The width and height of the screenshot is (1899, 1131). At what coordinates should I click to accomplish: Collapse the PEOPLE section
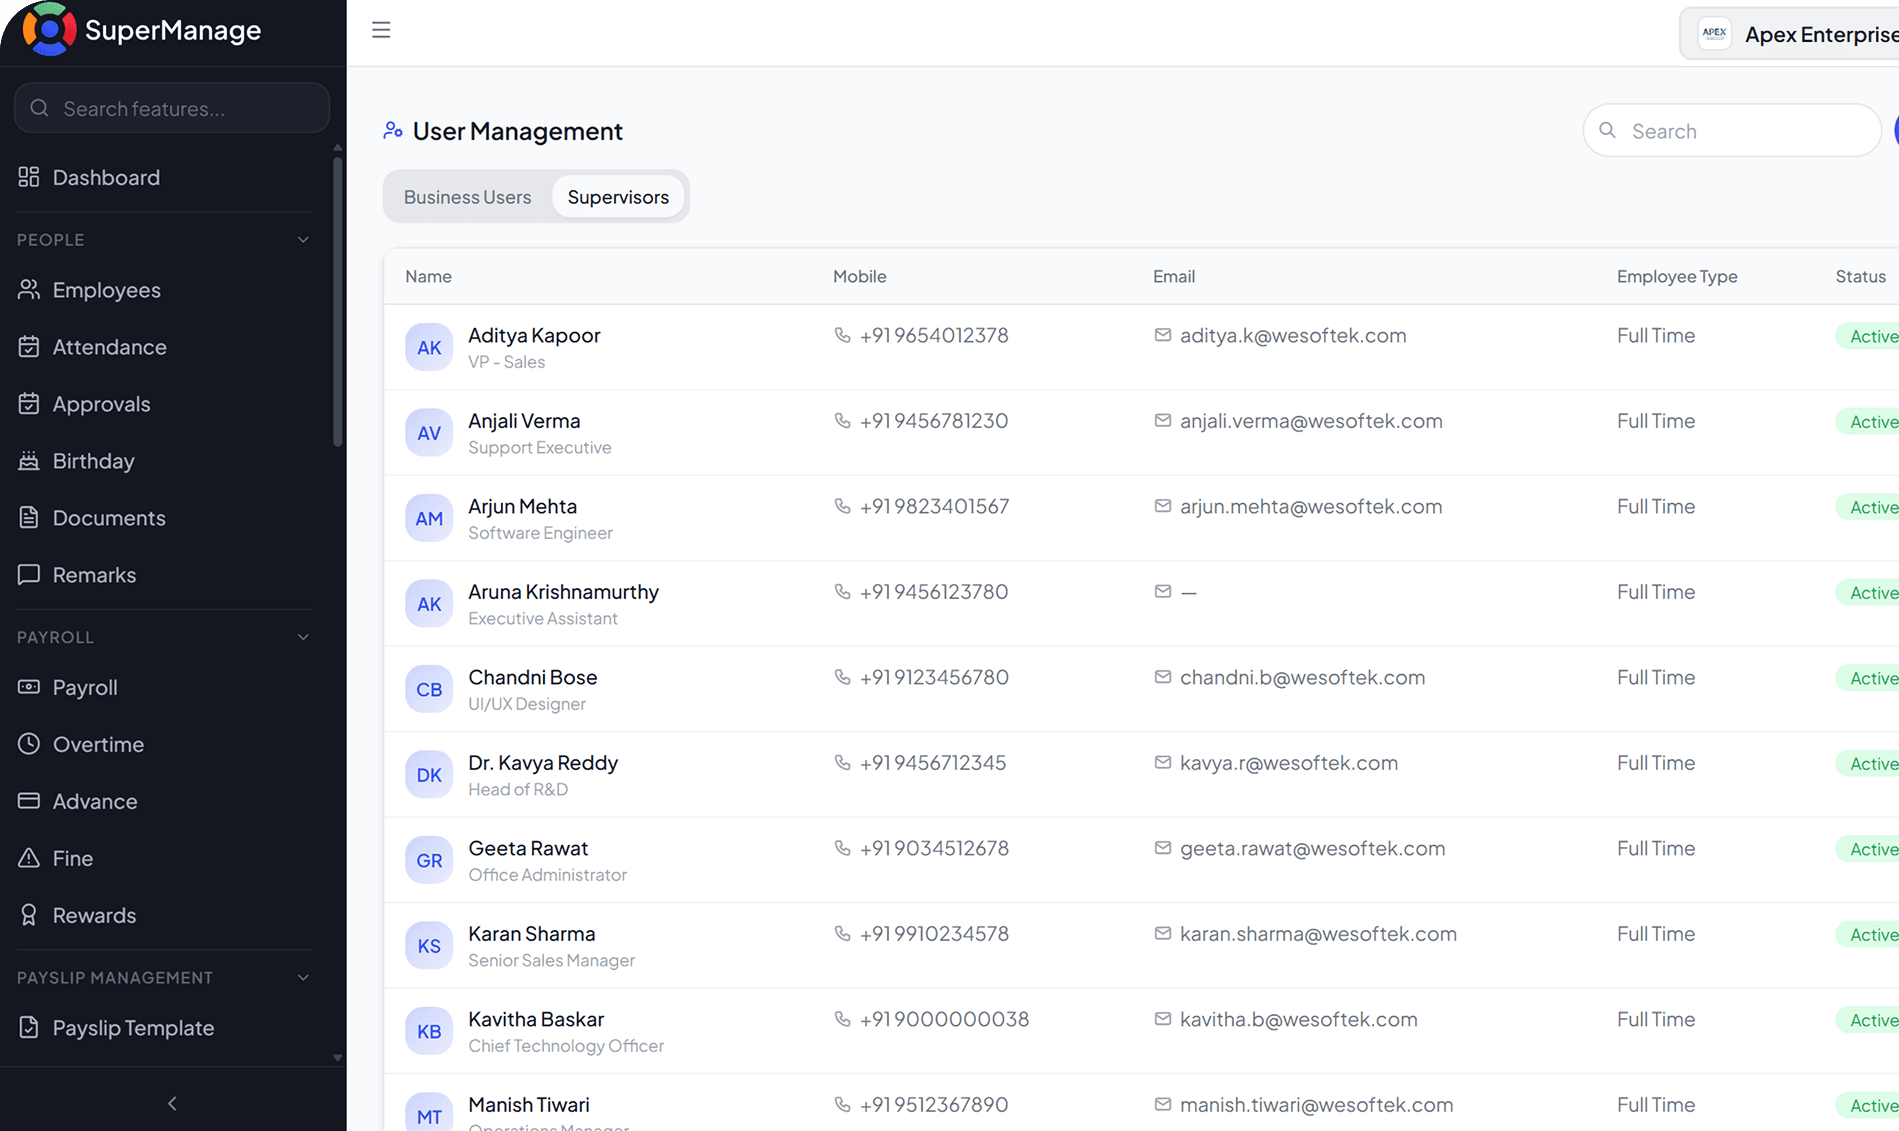pos(303,240)
